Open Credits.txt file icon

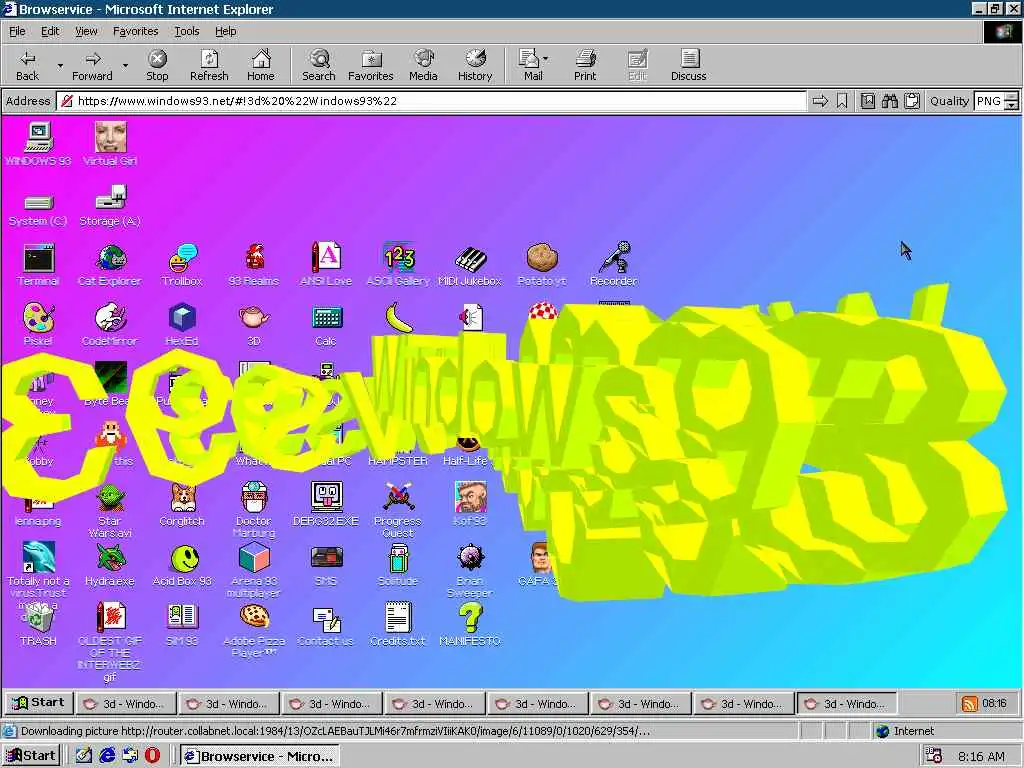pos(398,624)
